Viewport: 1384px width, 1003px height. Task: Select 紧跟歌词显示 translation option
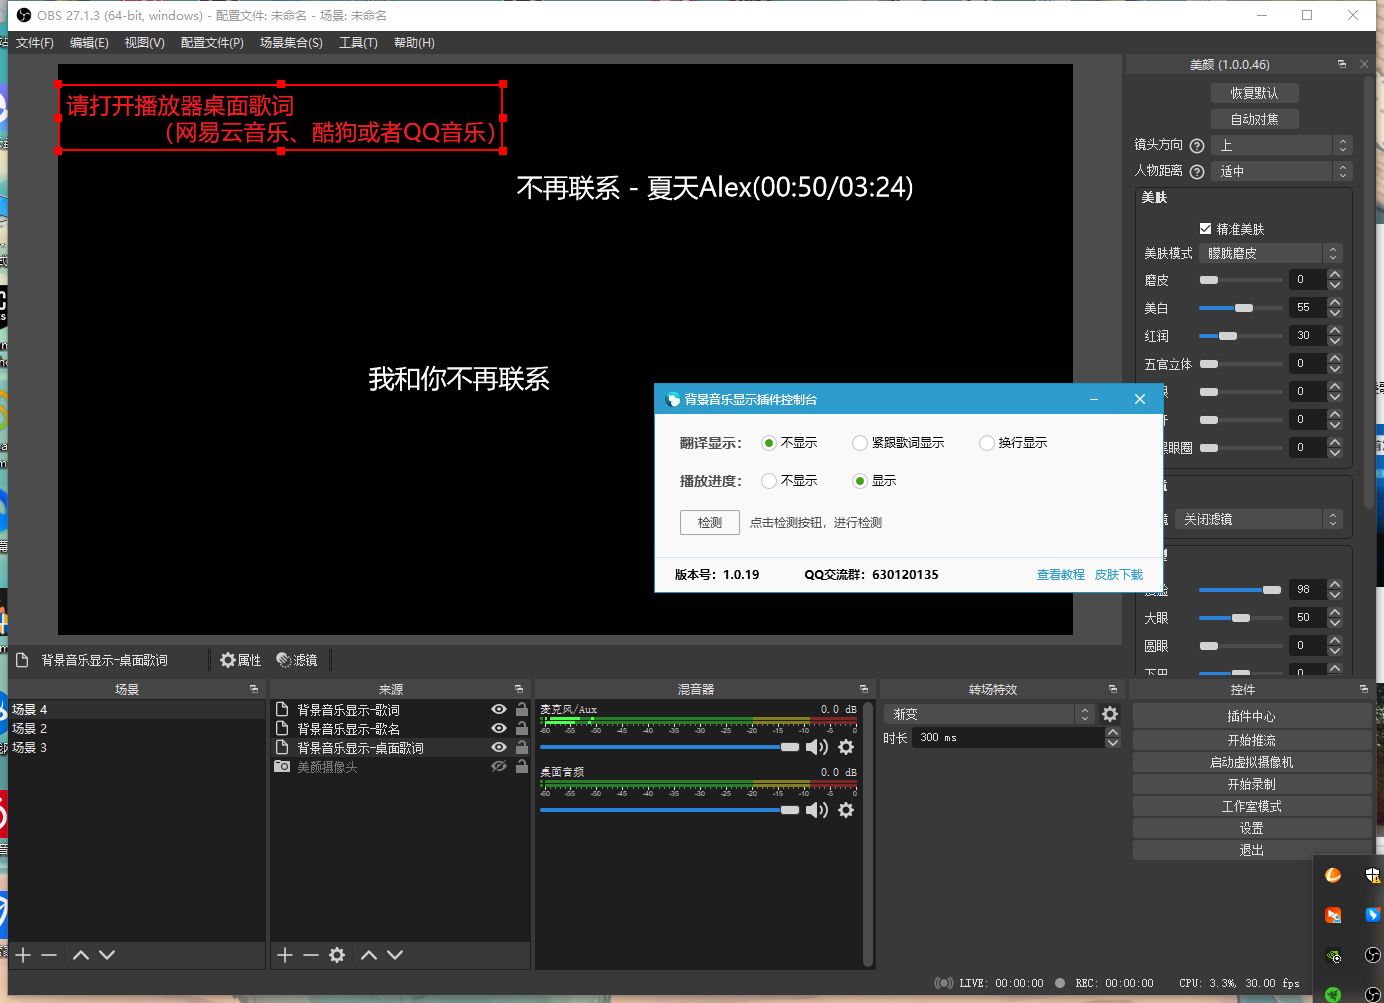(x=859, y=443)
